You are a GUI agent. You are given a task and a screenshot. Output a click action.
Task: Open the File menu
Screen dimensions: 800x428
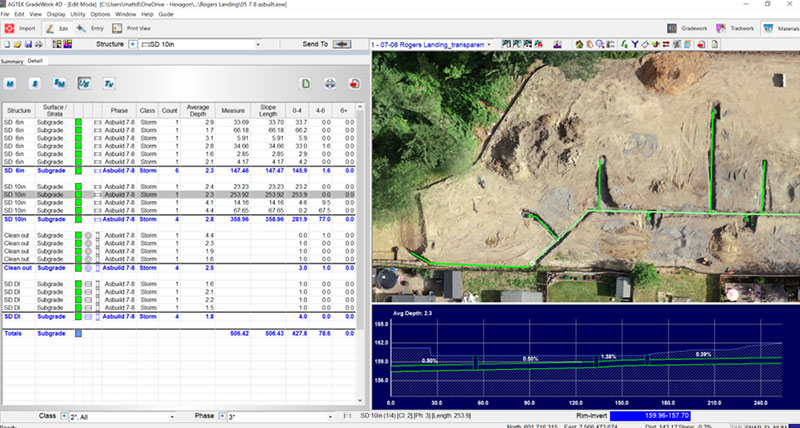pos(5,14)
